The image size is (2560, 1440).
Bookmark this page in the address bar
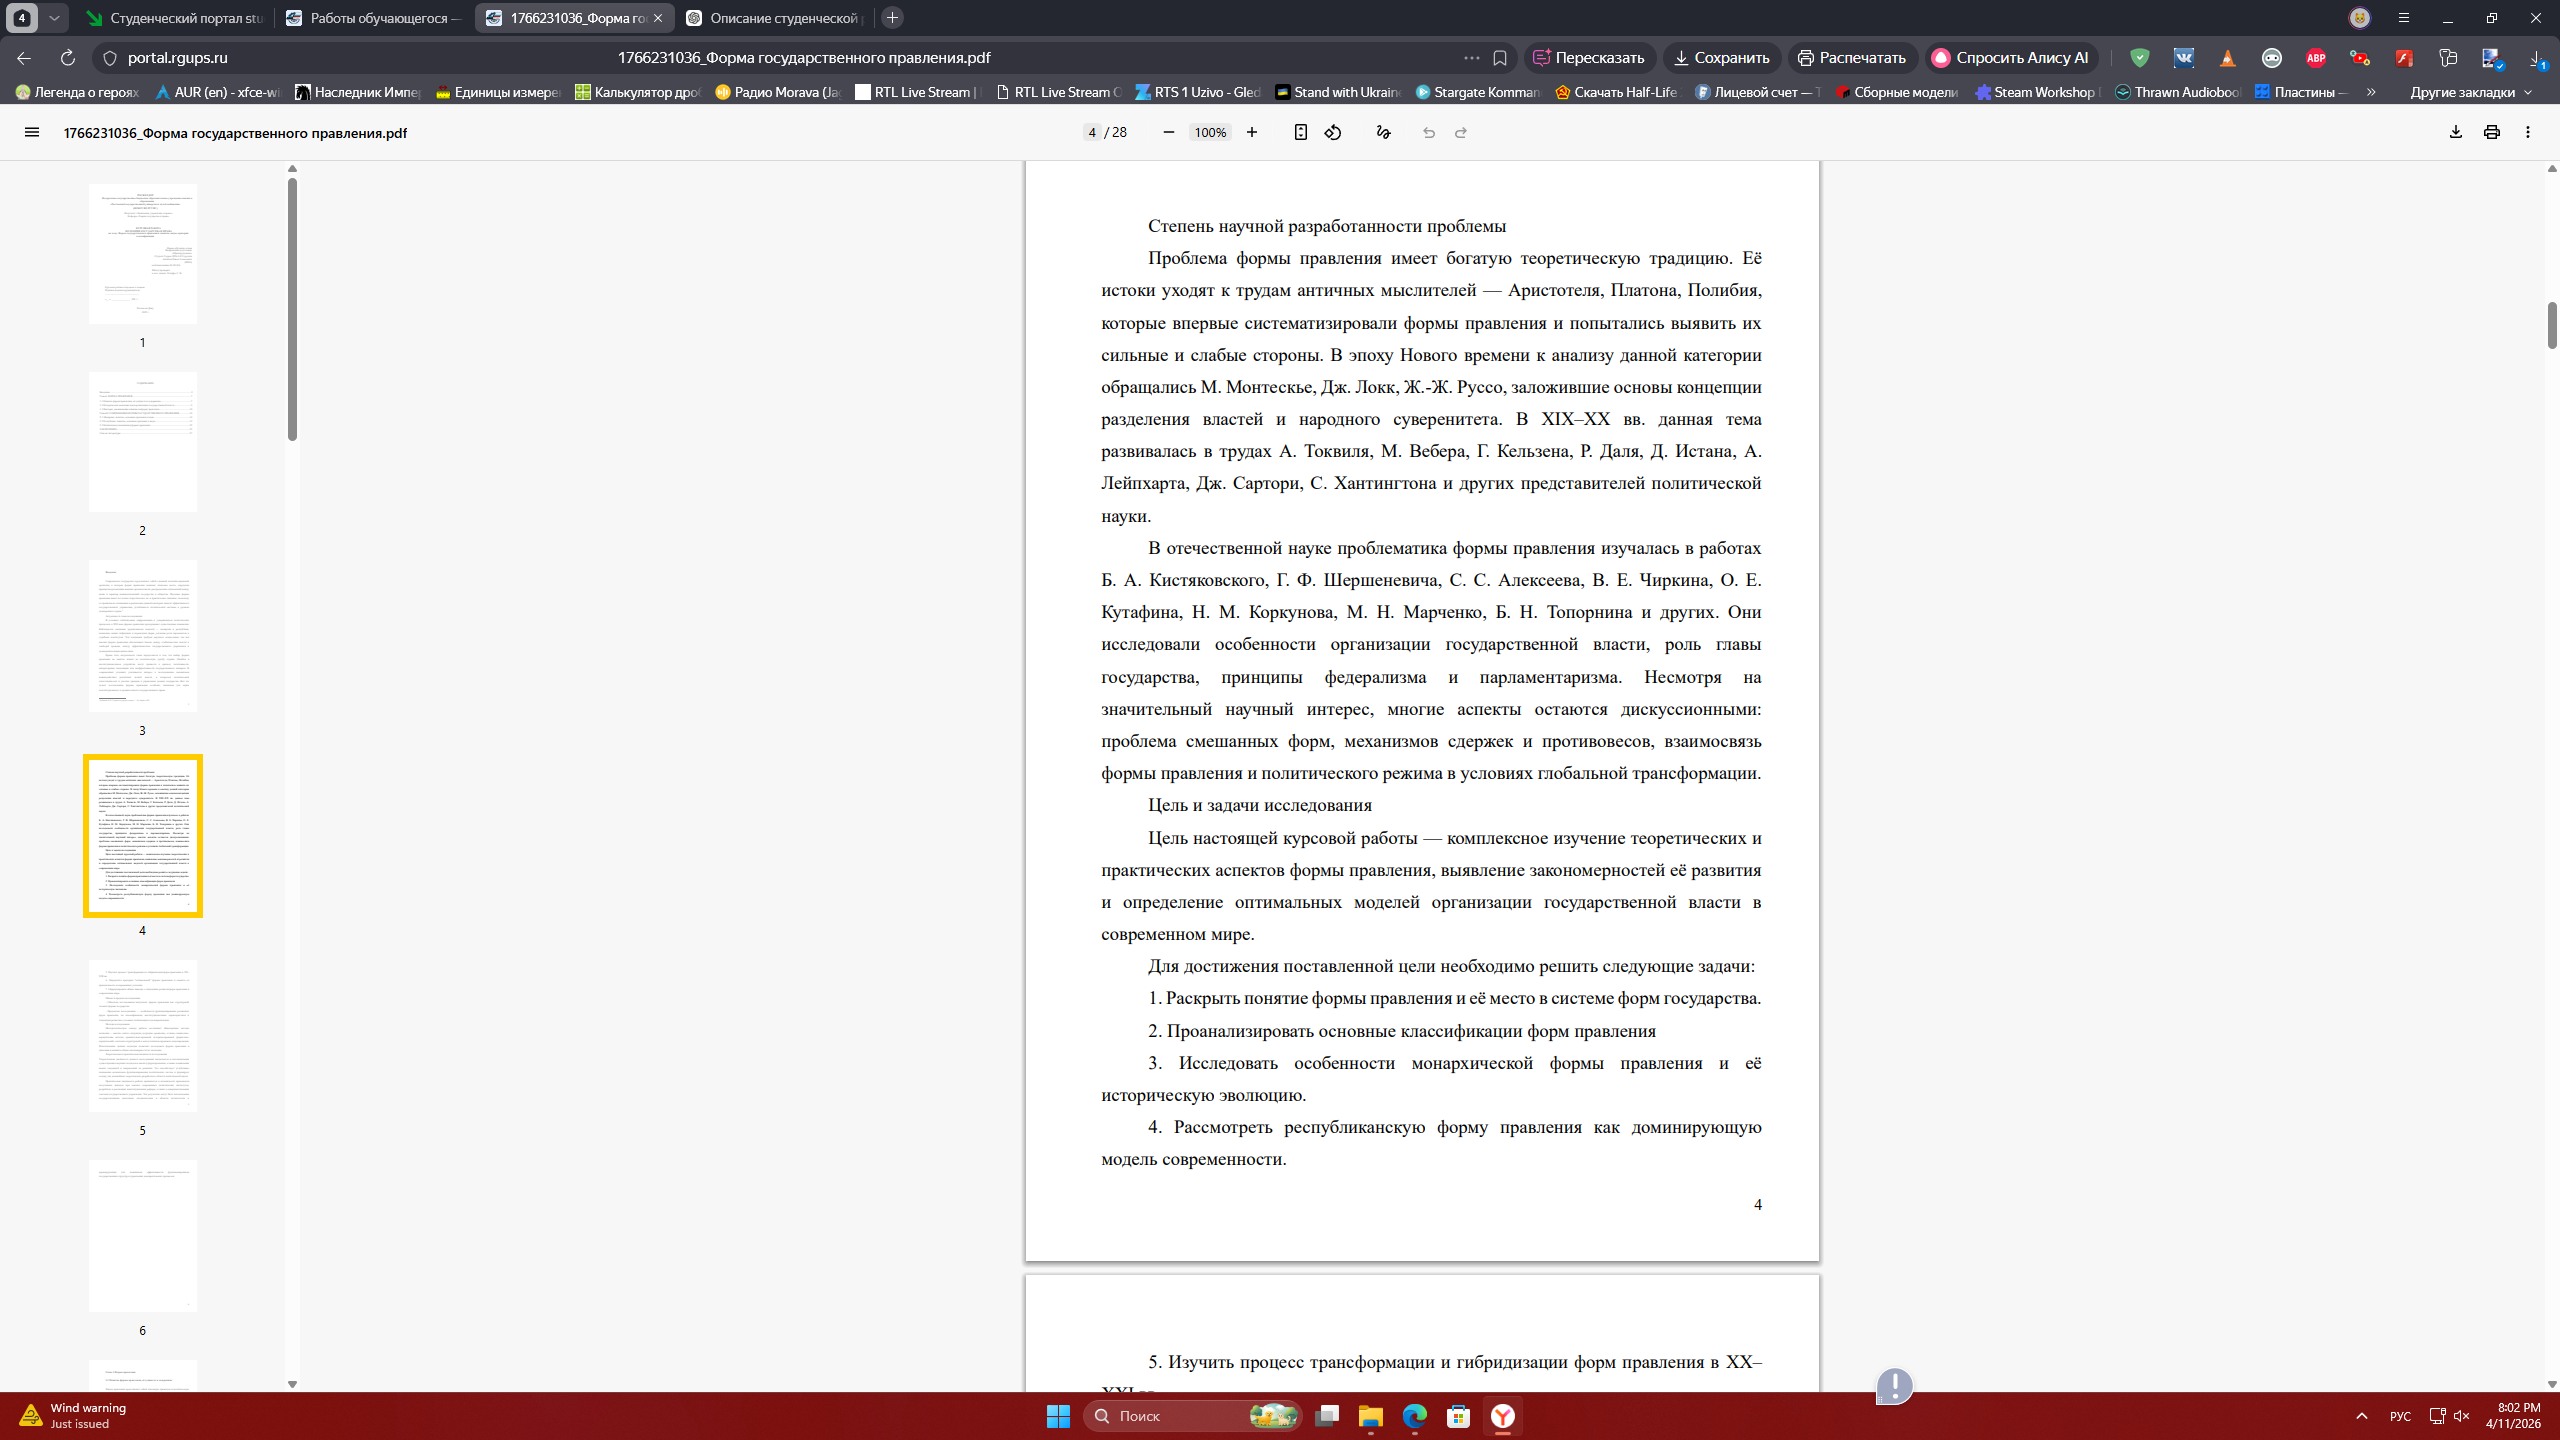coord(1500,58)
